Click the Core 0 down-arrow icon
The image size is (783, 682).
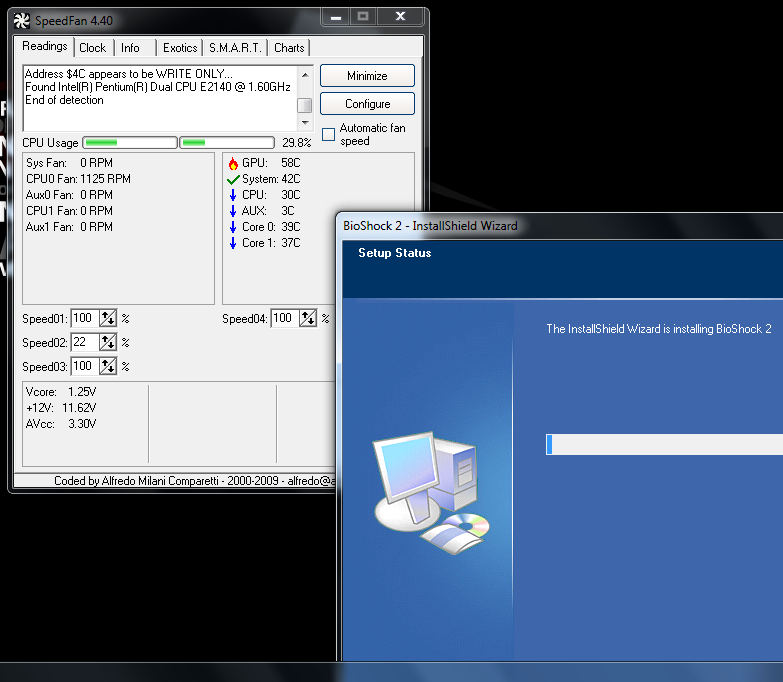[233, 227]
